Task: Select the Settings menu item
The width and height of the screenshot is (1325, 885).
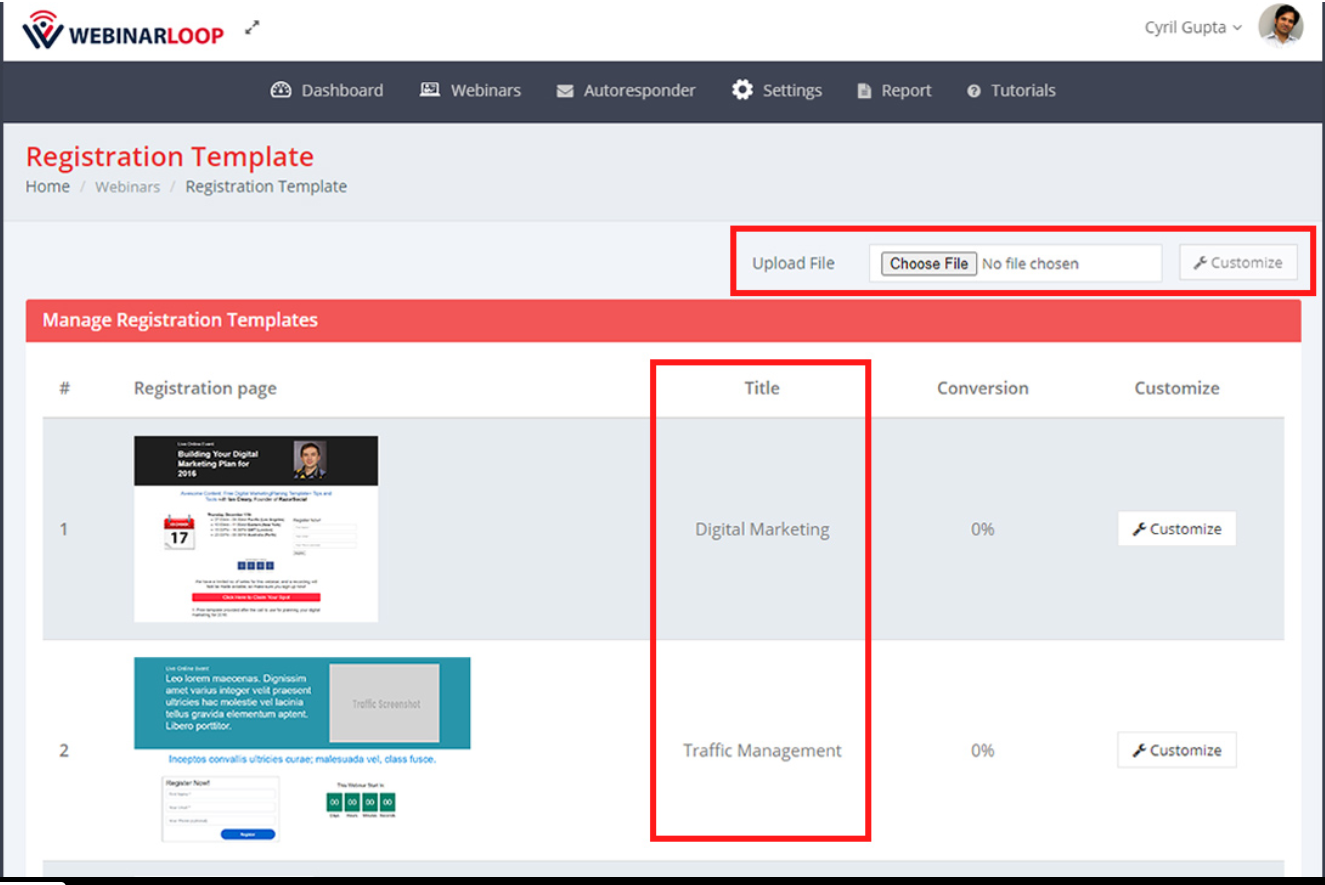Action: (x=792, y=89)
